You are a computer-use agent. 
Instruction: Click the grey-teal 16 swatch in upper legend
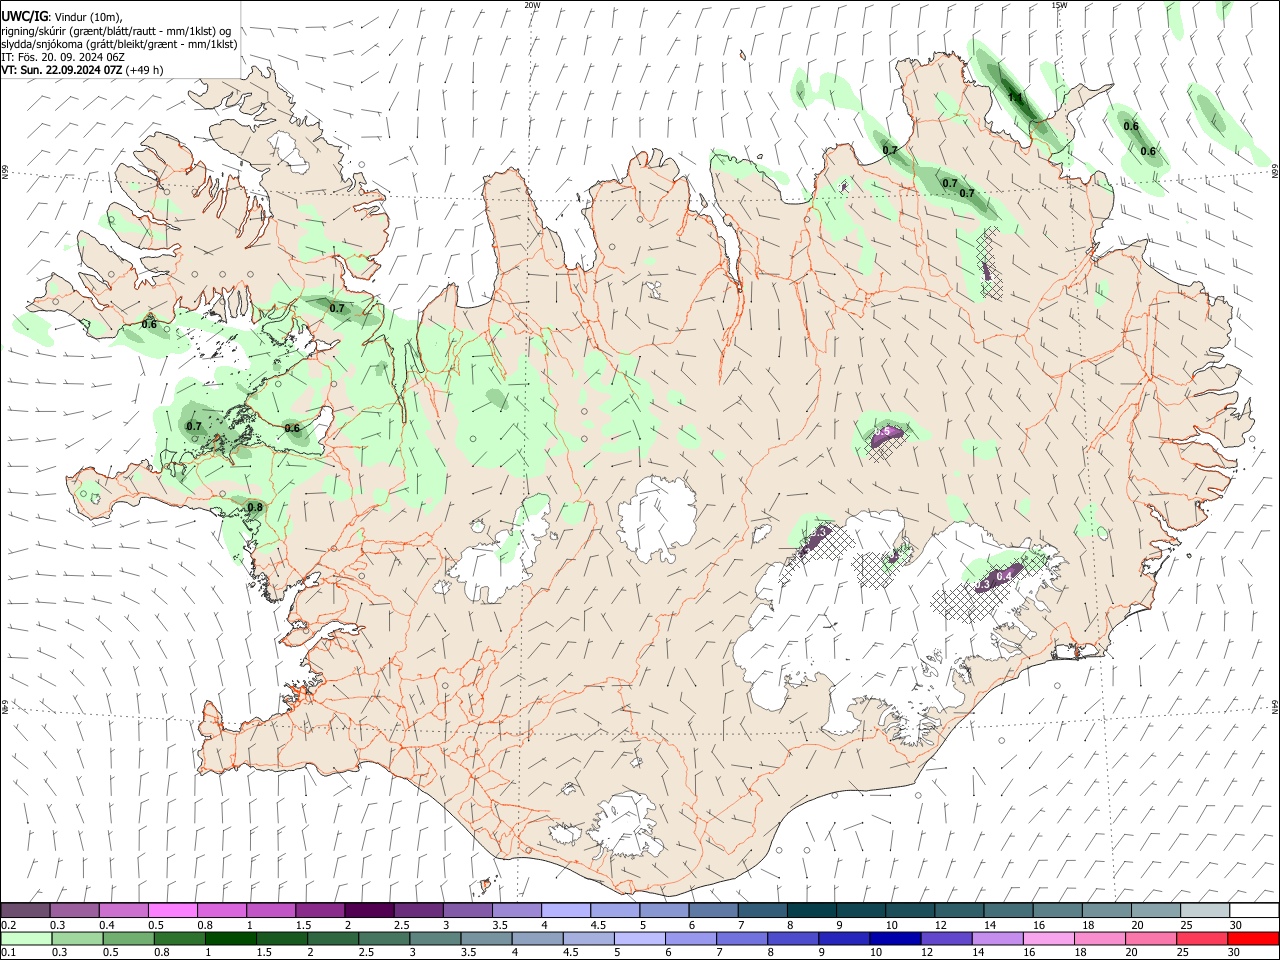(x=1056, y=911)
